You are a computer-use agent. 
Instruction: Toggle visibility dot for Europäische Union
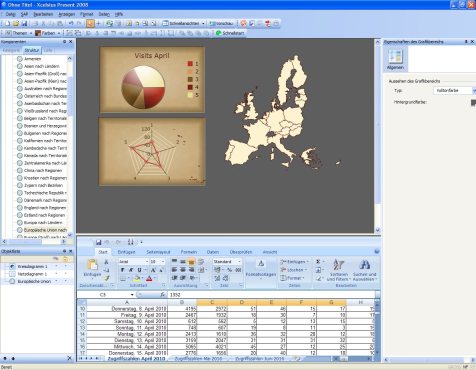pyautogui.click(x=56, y=281)
